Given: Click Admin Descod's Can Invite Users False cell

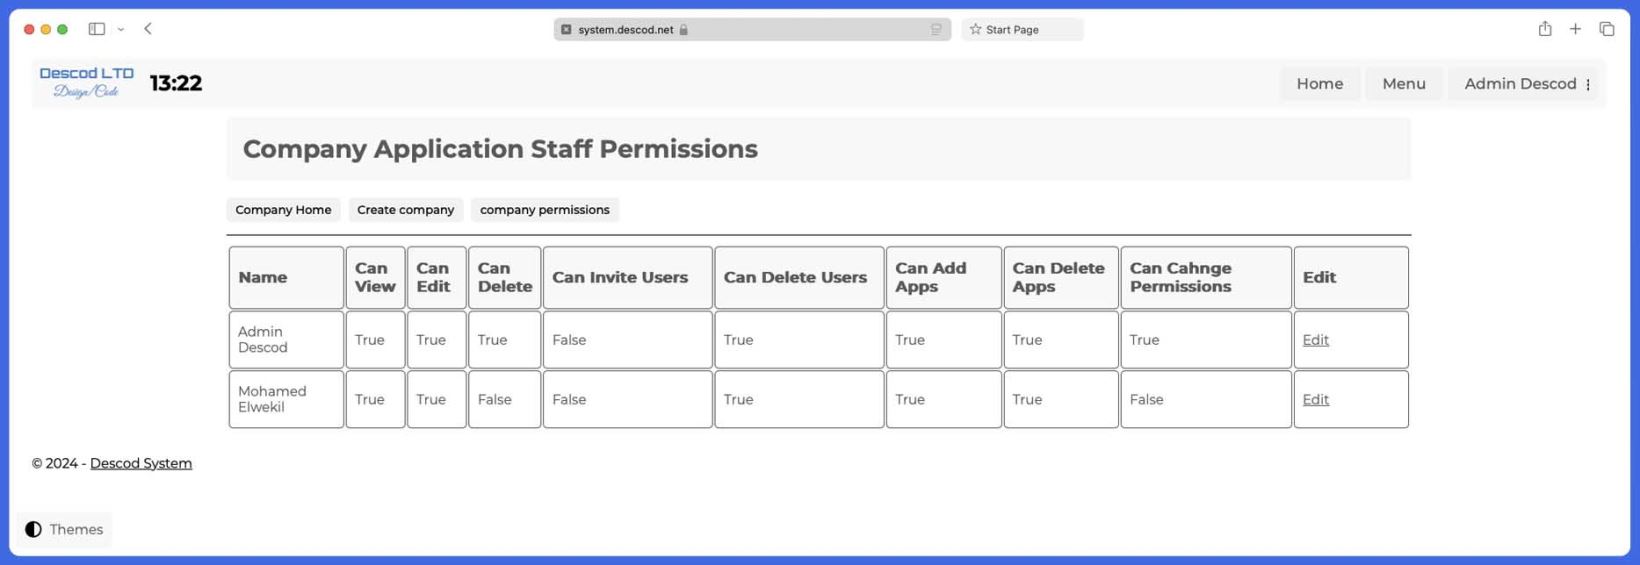Looking at the screenshot, I should 627,340.
